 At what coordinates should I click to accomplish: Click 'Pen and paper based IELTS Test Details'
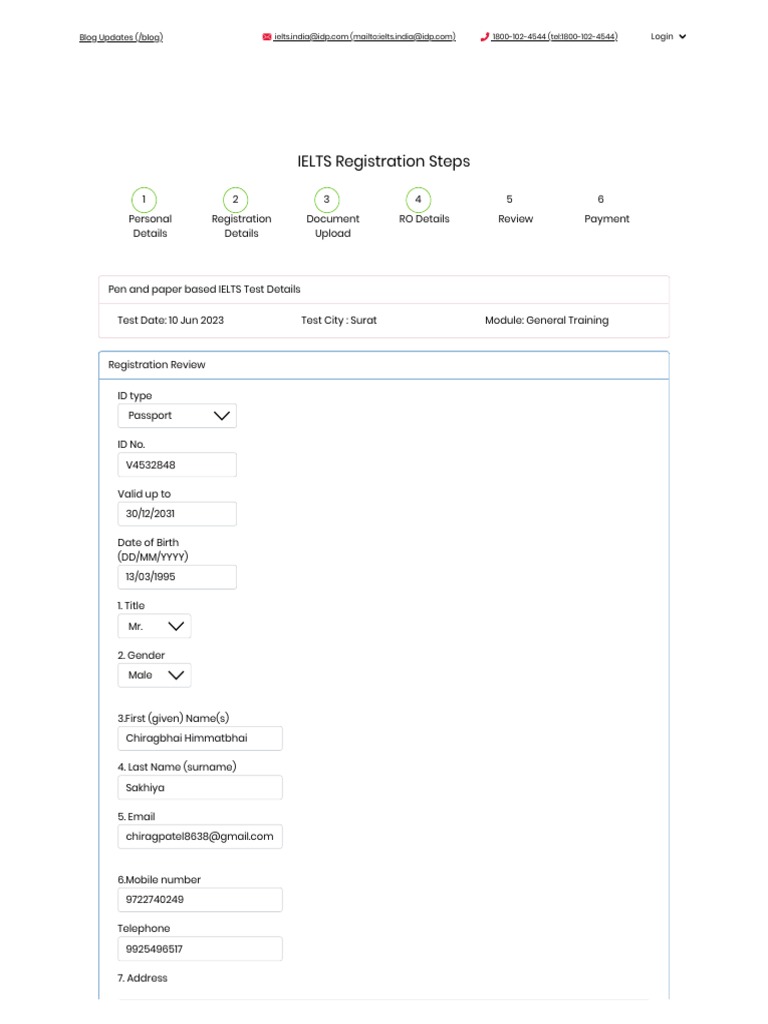point(204,289)
